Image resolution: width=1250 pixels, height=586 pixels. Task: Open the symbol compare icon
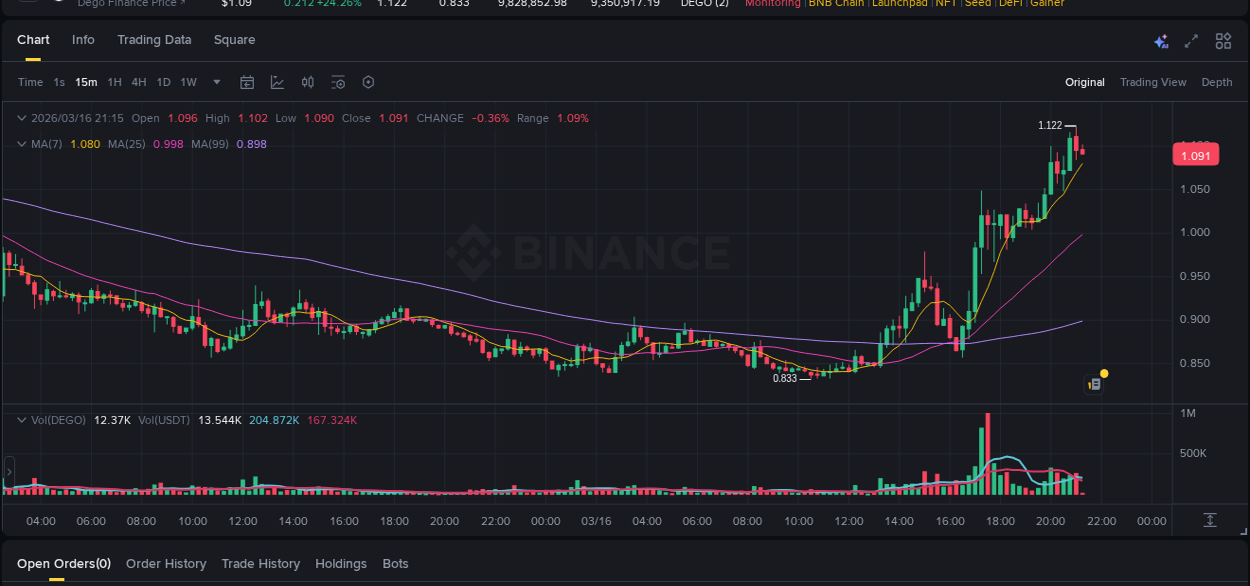click(x=307, y=82)
